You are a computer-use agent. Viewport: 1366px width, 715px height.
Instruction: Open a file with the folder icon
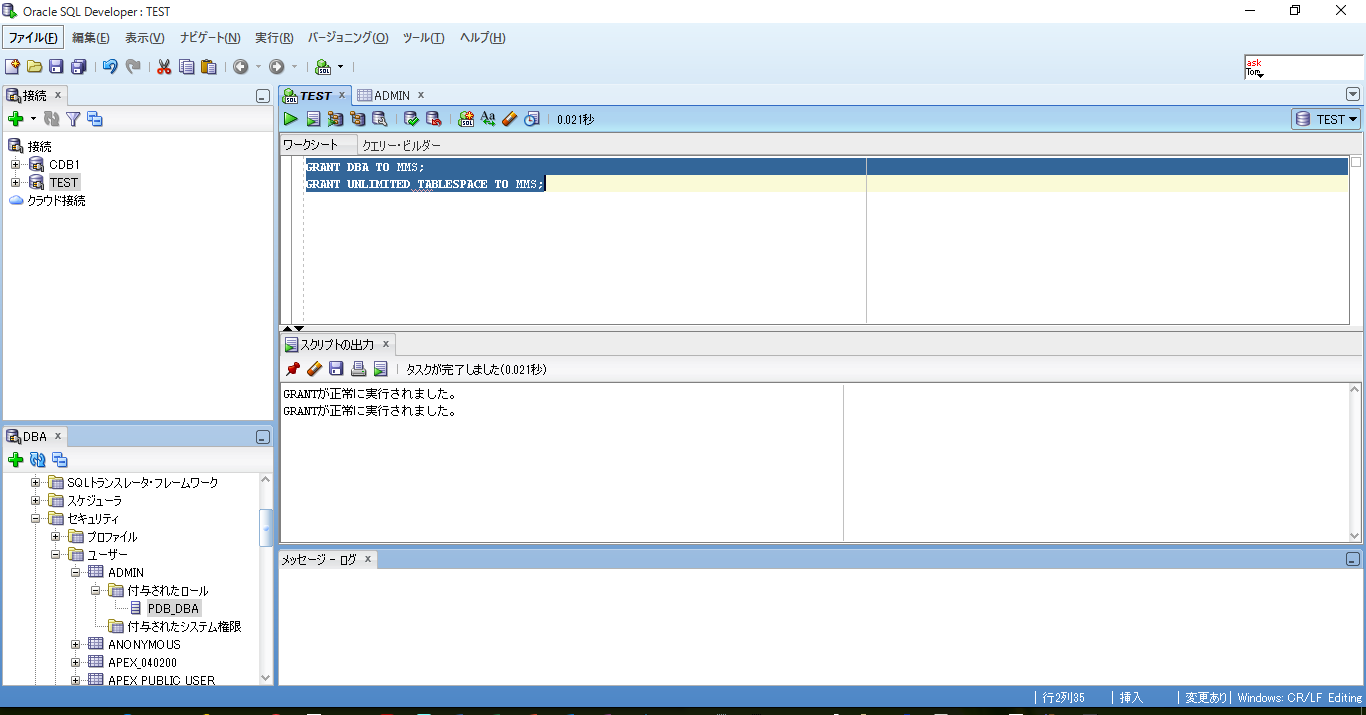point(34,67)
